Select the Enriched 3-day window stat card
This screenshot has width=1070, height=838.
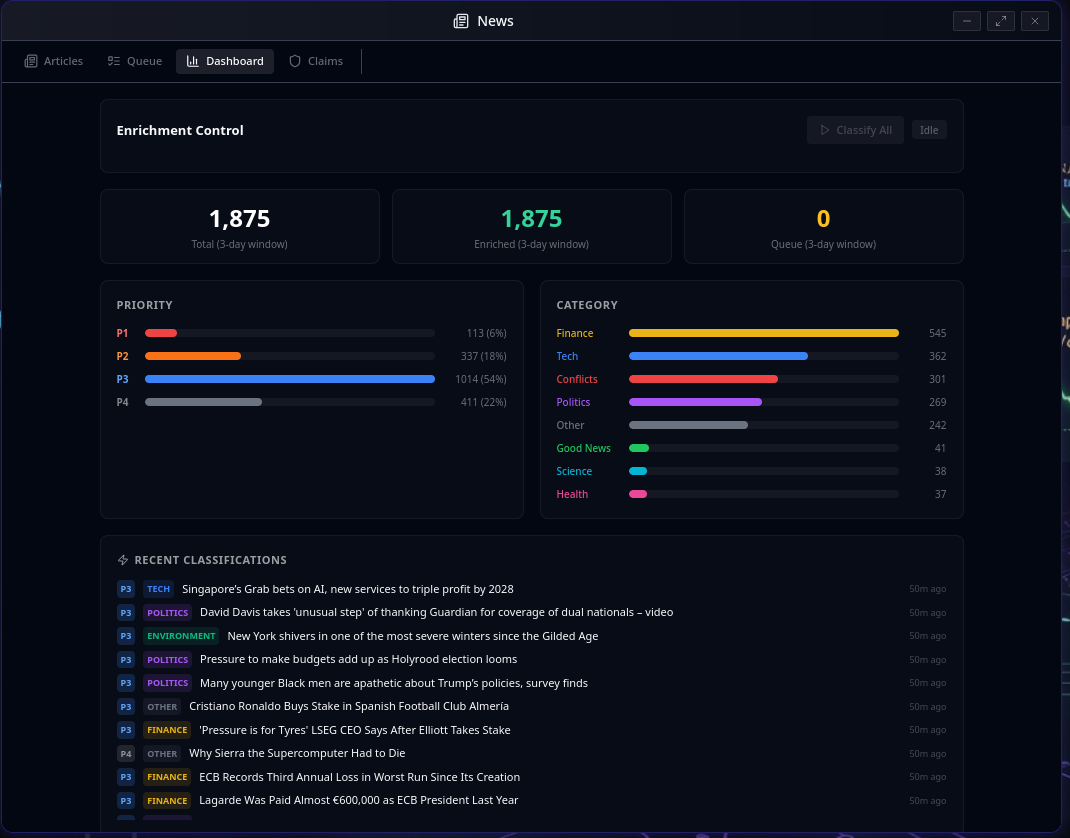point(531,226)
